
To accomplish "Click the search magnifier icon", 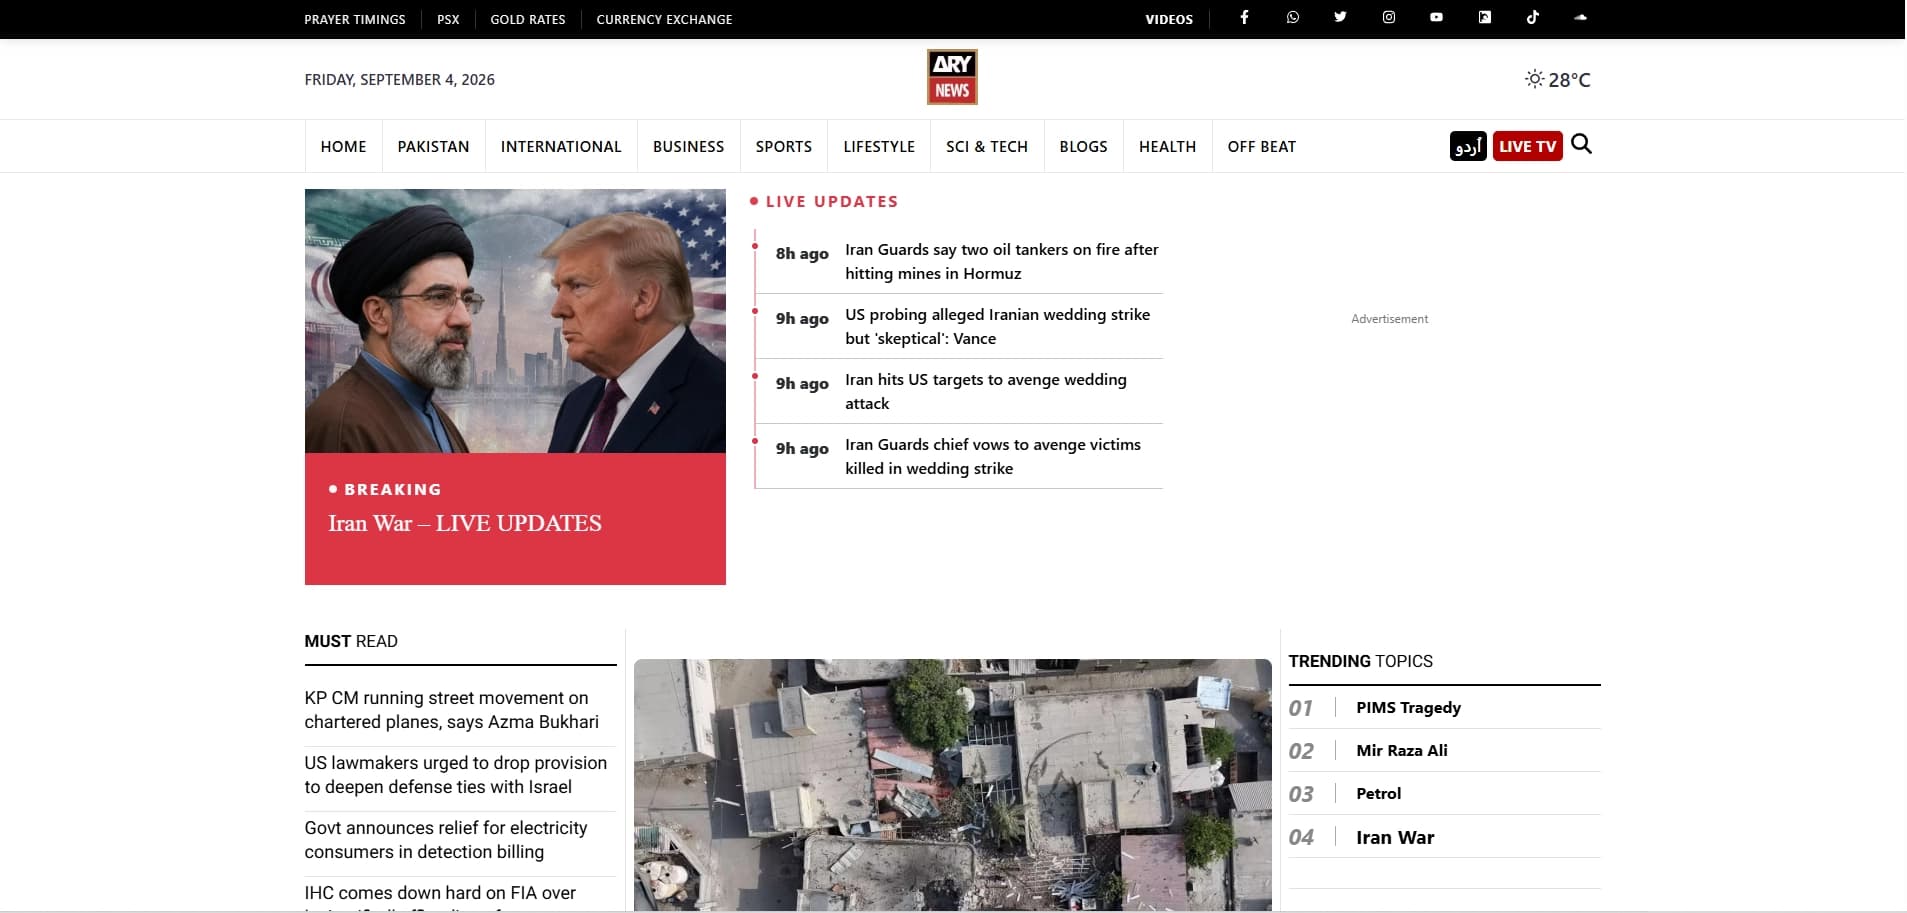I will click(x=1581, y=145).
